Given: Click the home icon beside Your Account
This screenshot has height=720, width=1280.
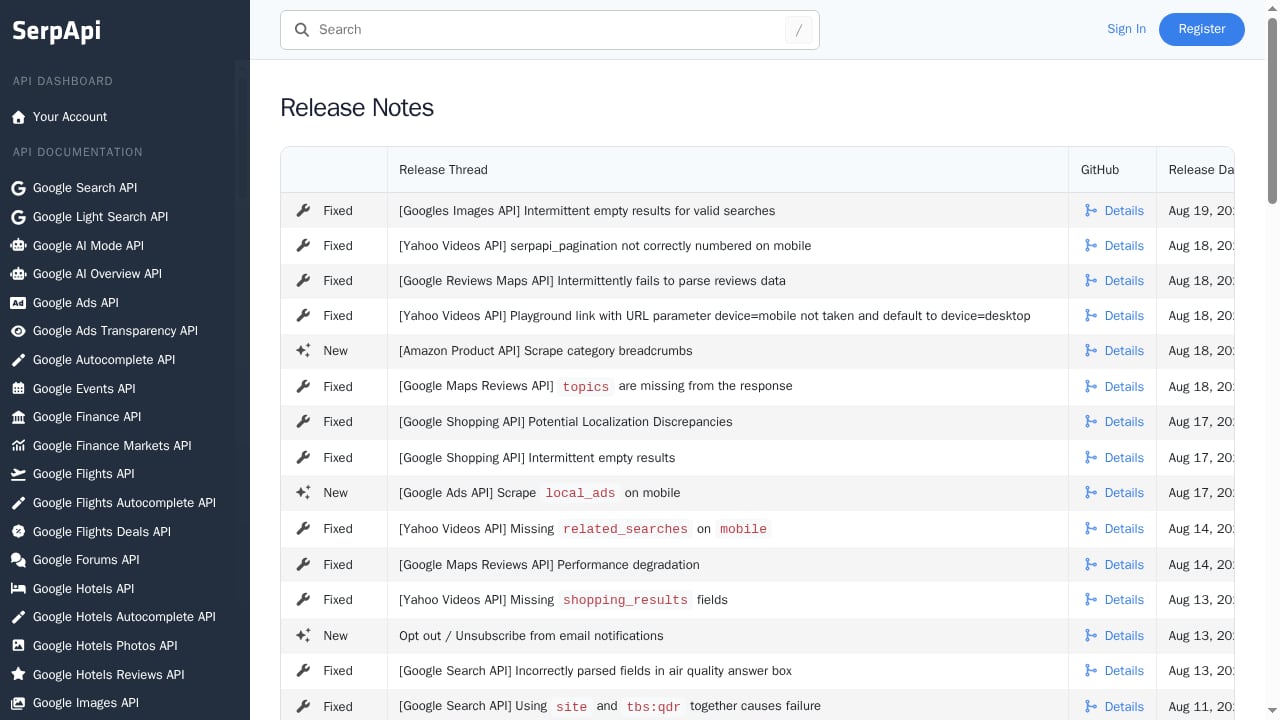Looking at the screenshot, I should (x=18, y=117).
